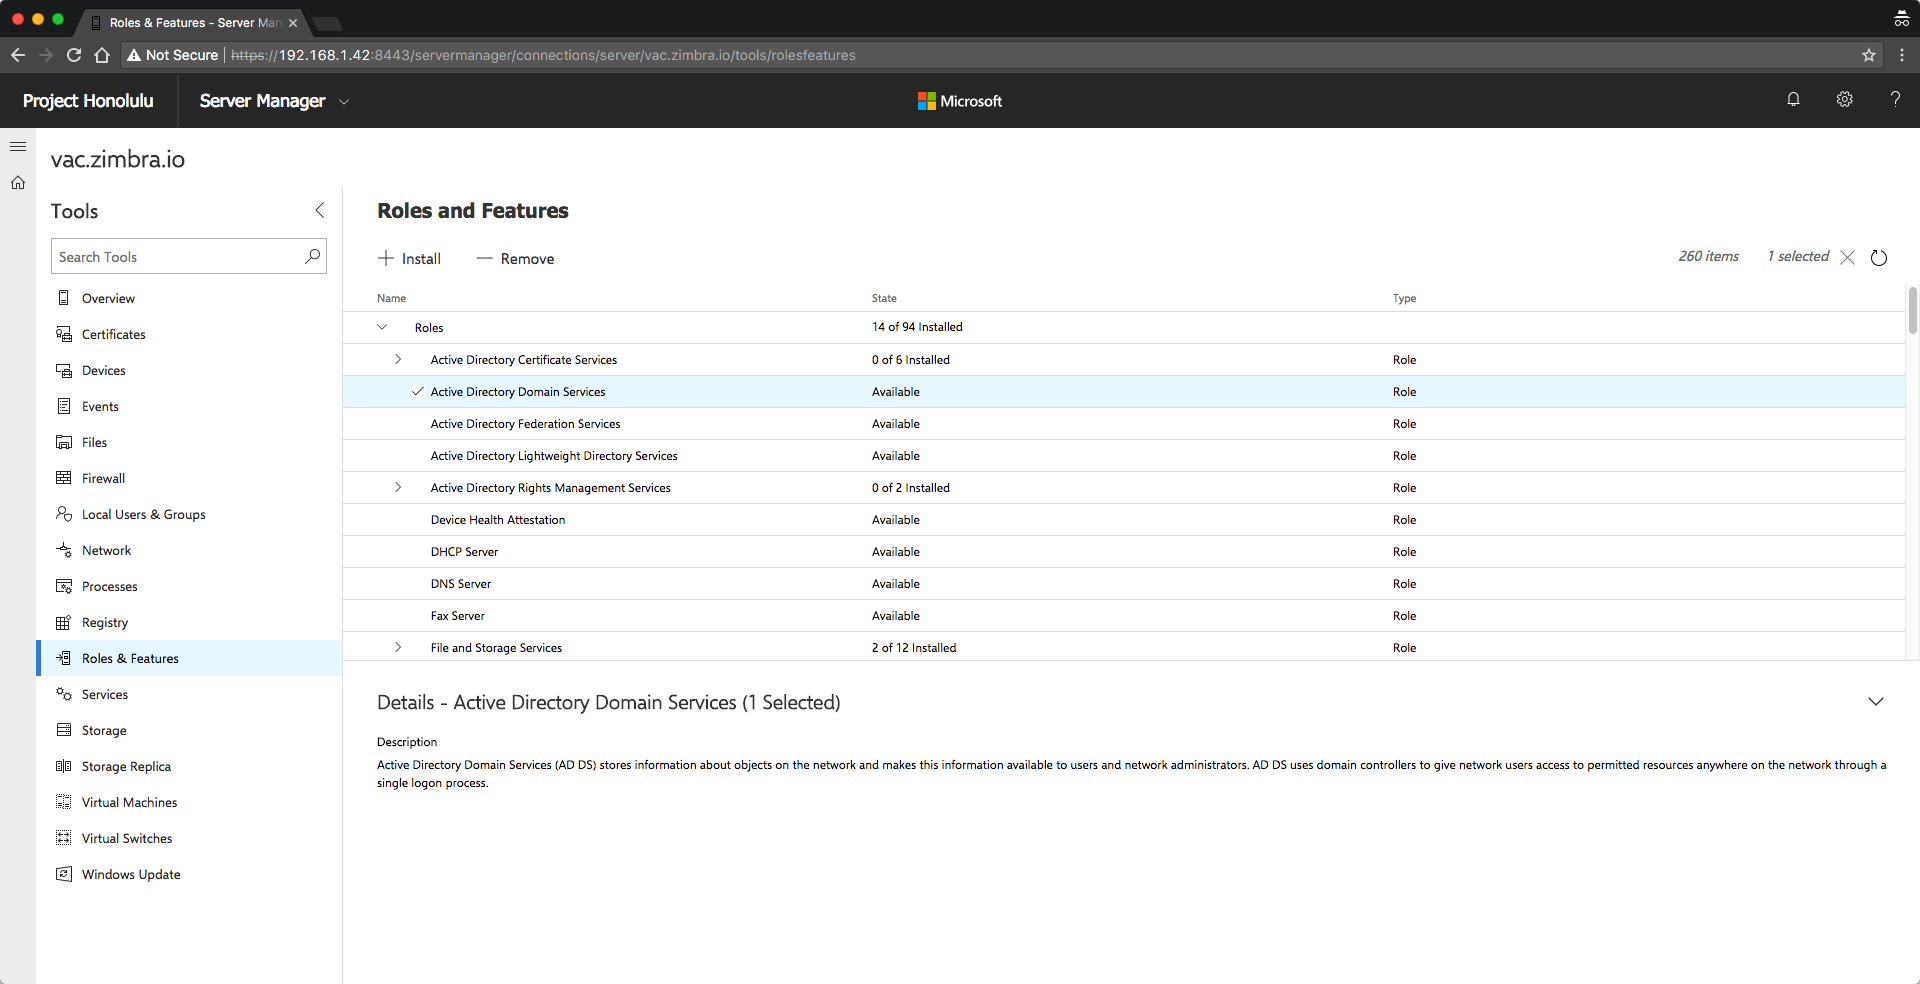
Task: Click the Install button
Action: click(x=409, y=258)
